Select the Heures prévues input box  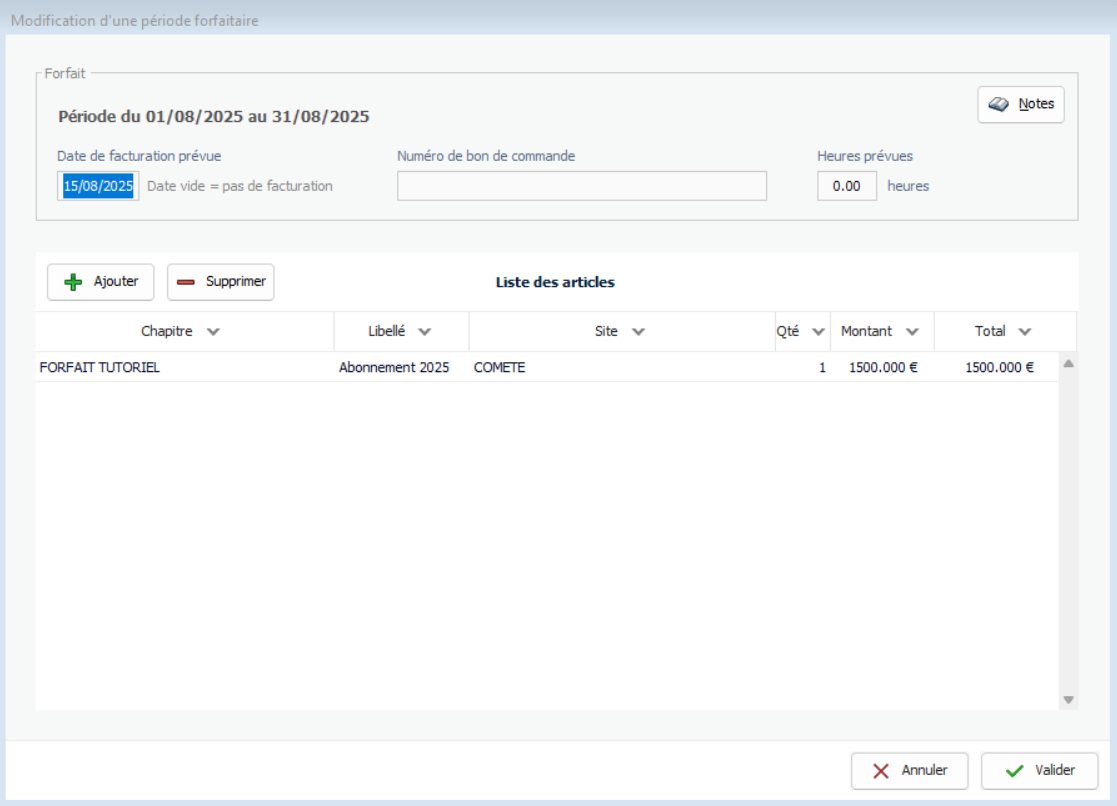coord(847,186)
